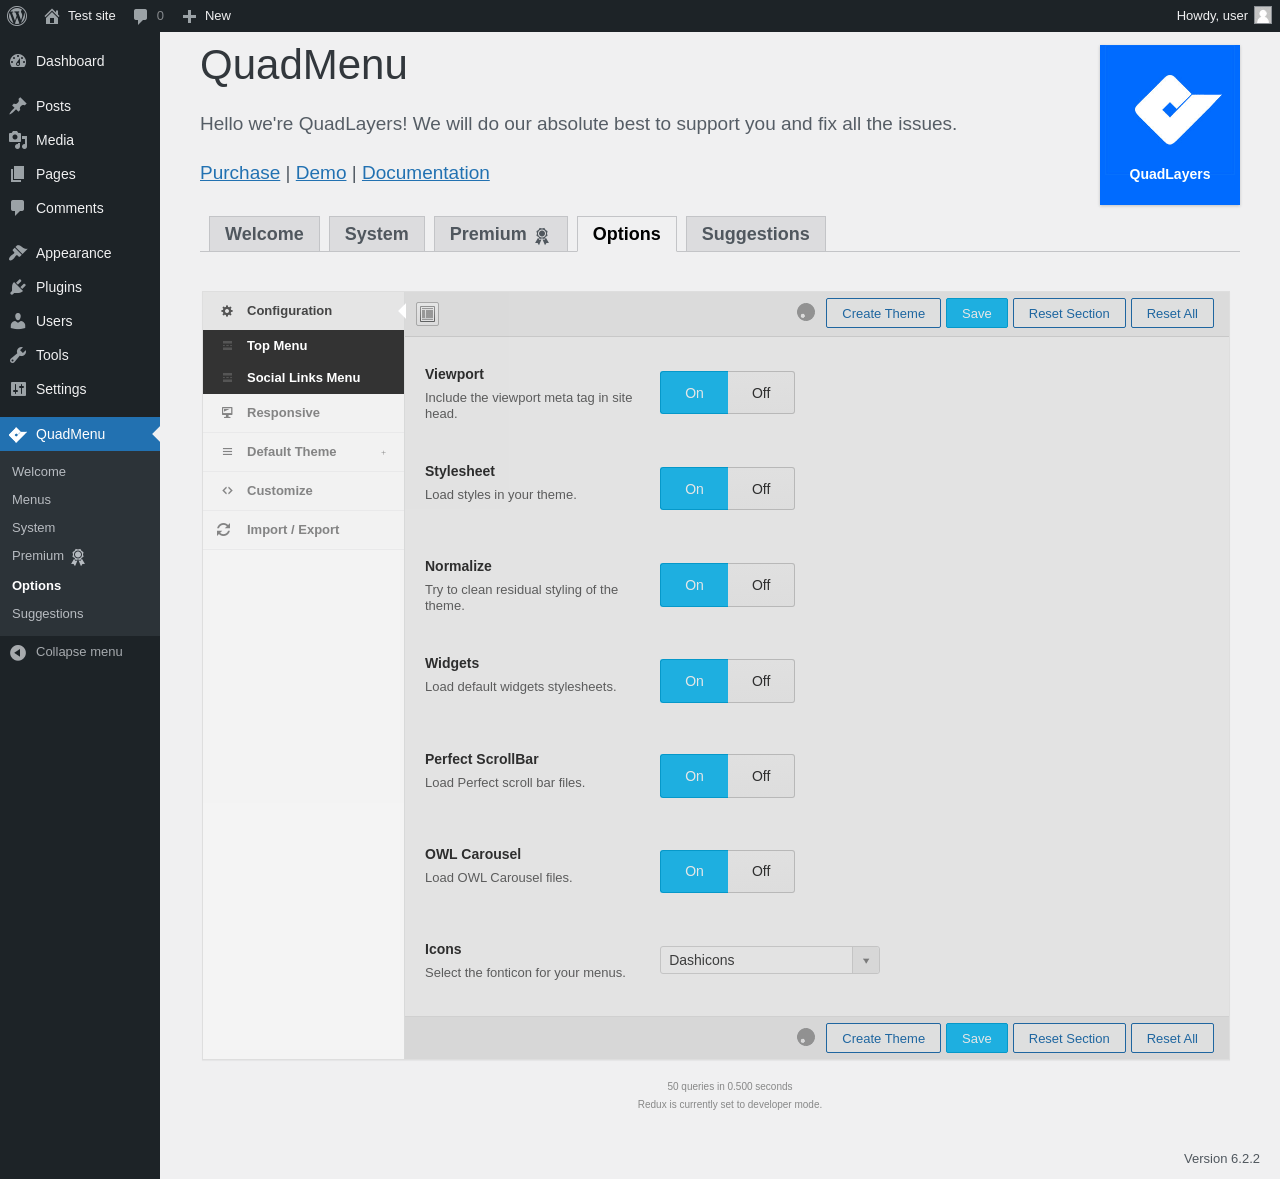Click the Posts pushpin icon
The width and height of the screenshot is (1280, 1179).
pos(18,106)
